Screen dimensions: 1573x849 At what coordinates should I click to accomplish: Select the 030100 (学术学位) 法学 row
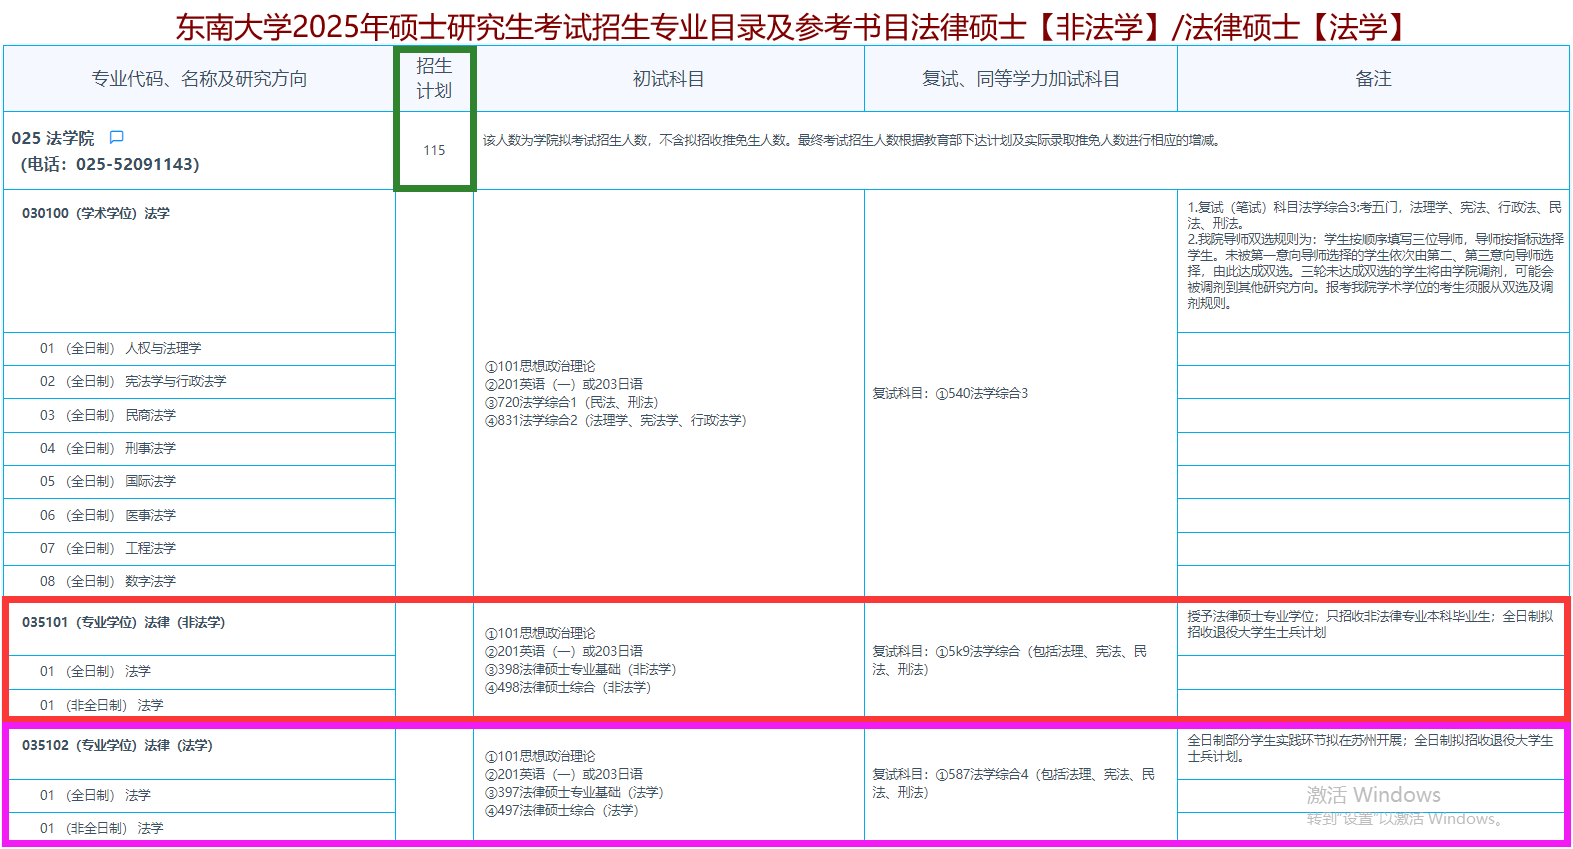(x=96, y=213)
